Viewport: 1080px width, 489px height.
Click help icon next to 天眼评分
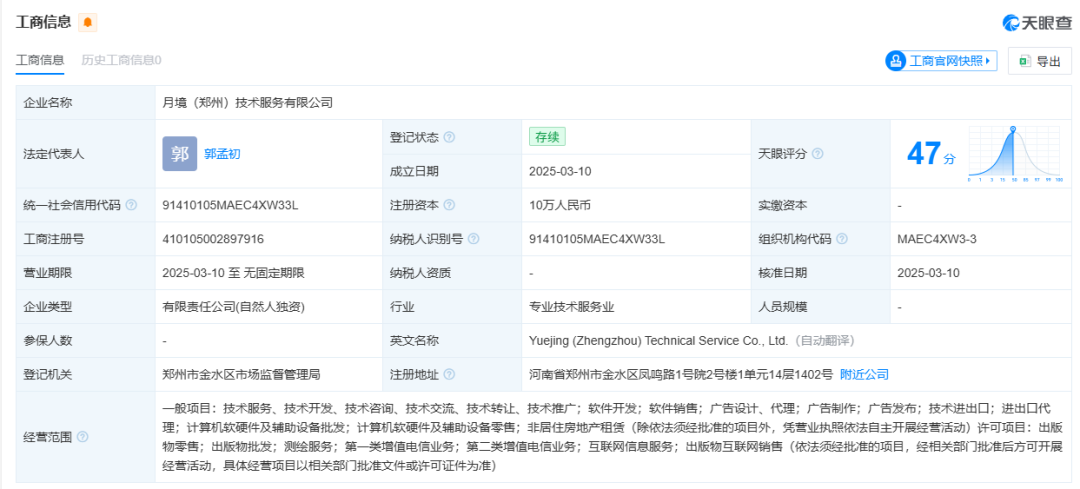point(818,154)
